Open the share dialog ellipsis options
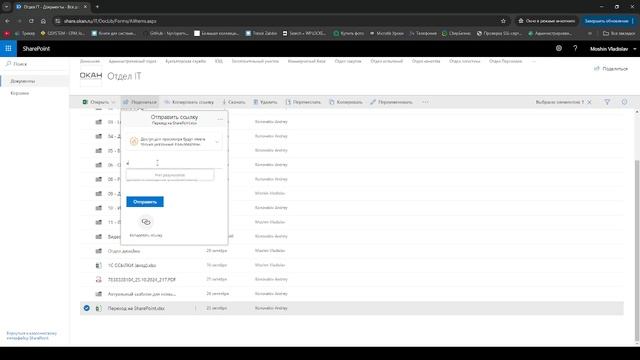640x360 pixels. [220, 119]
